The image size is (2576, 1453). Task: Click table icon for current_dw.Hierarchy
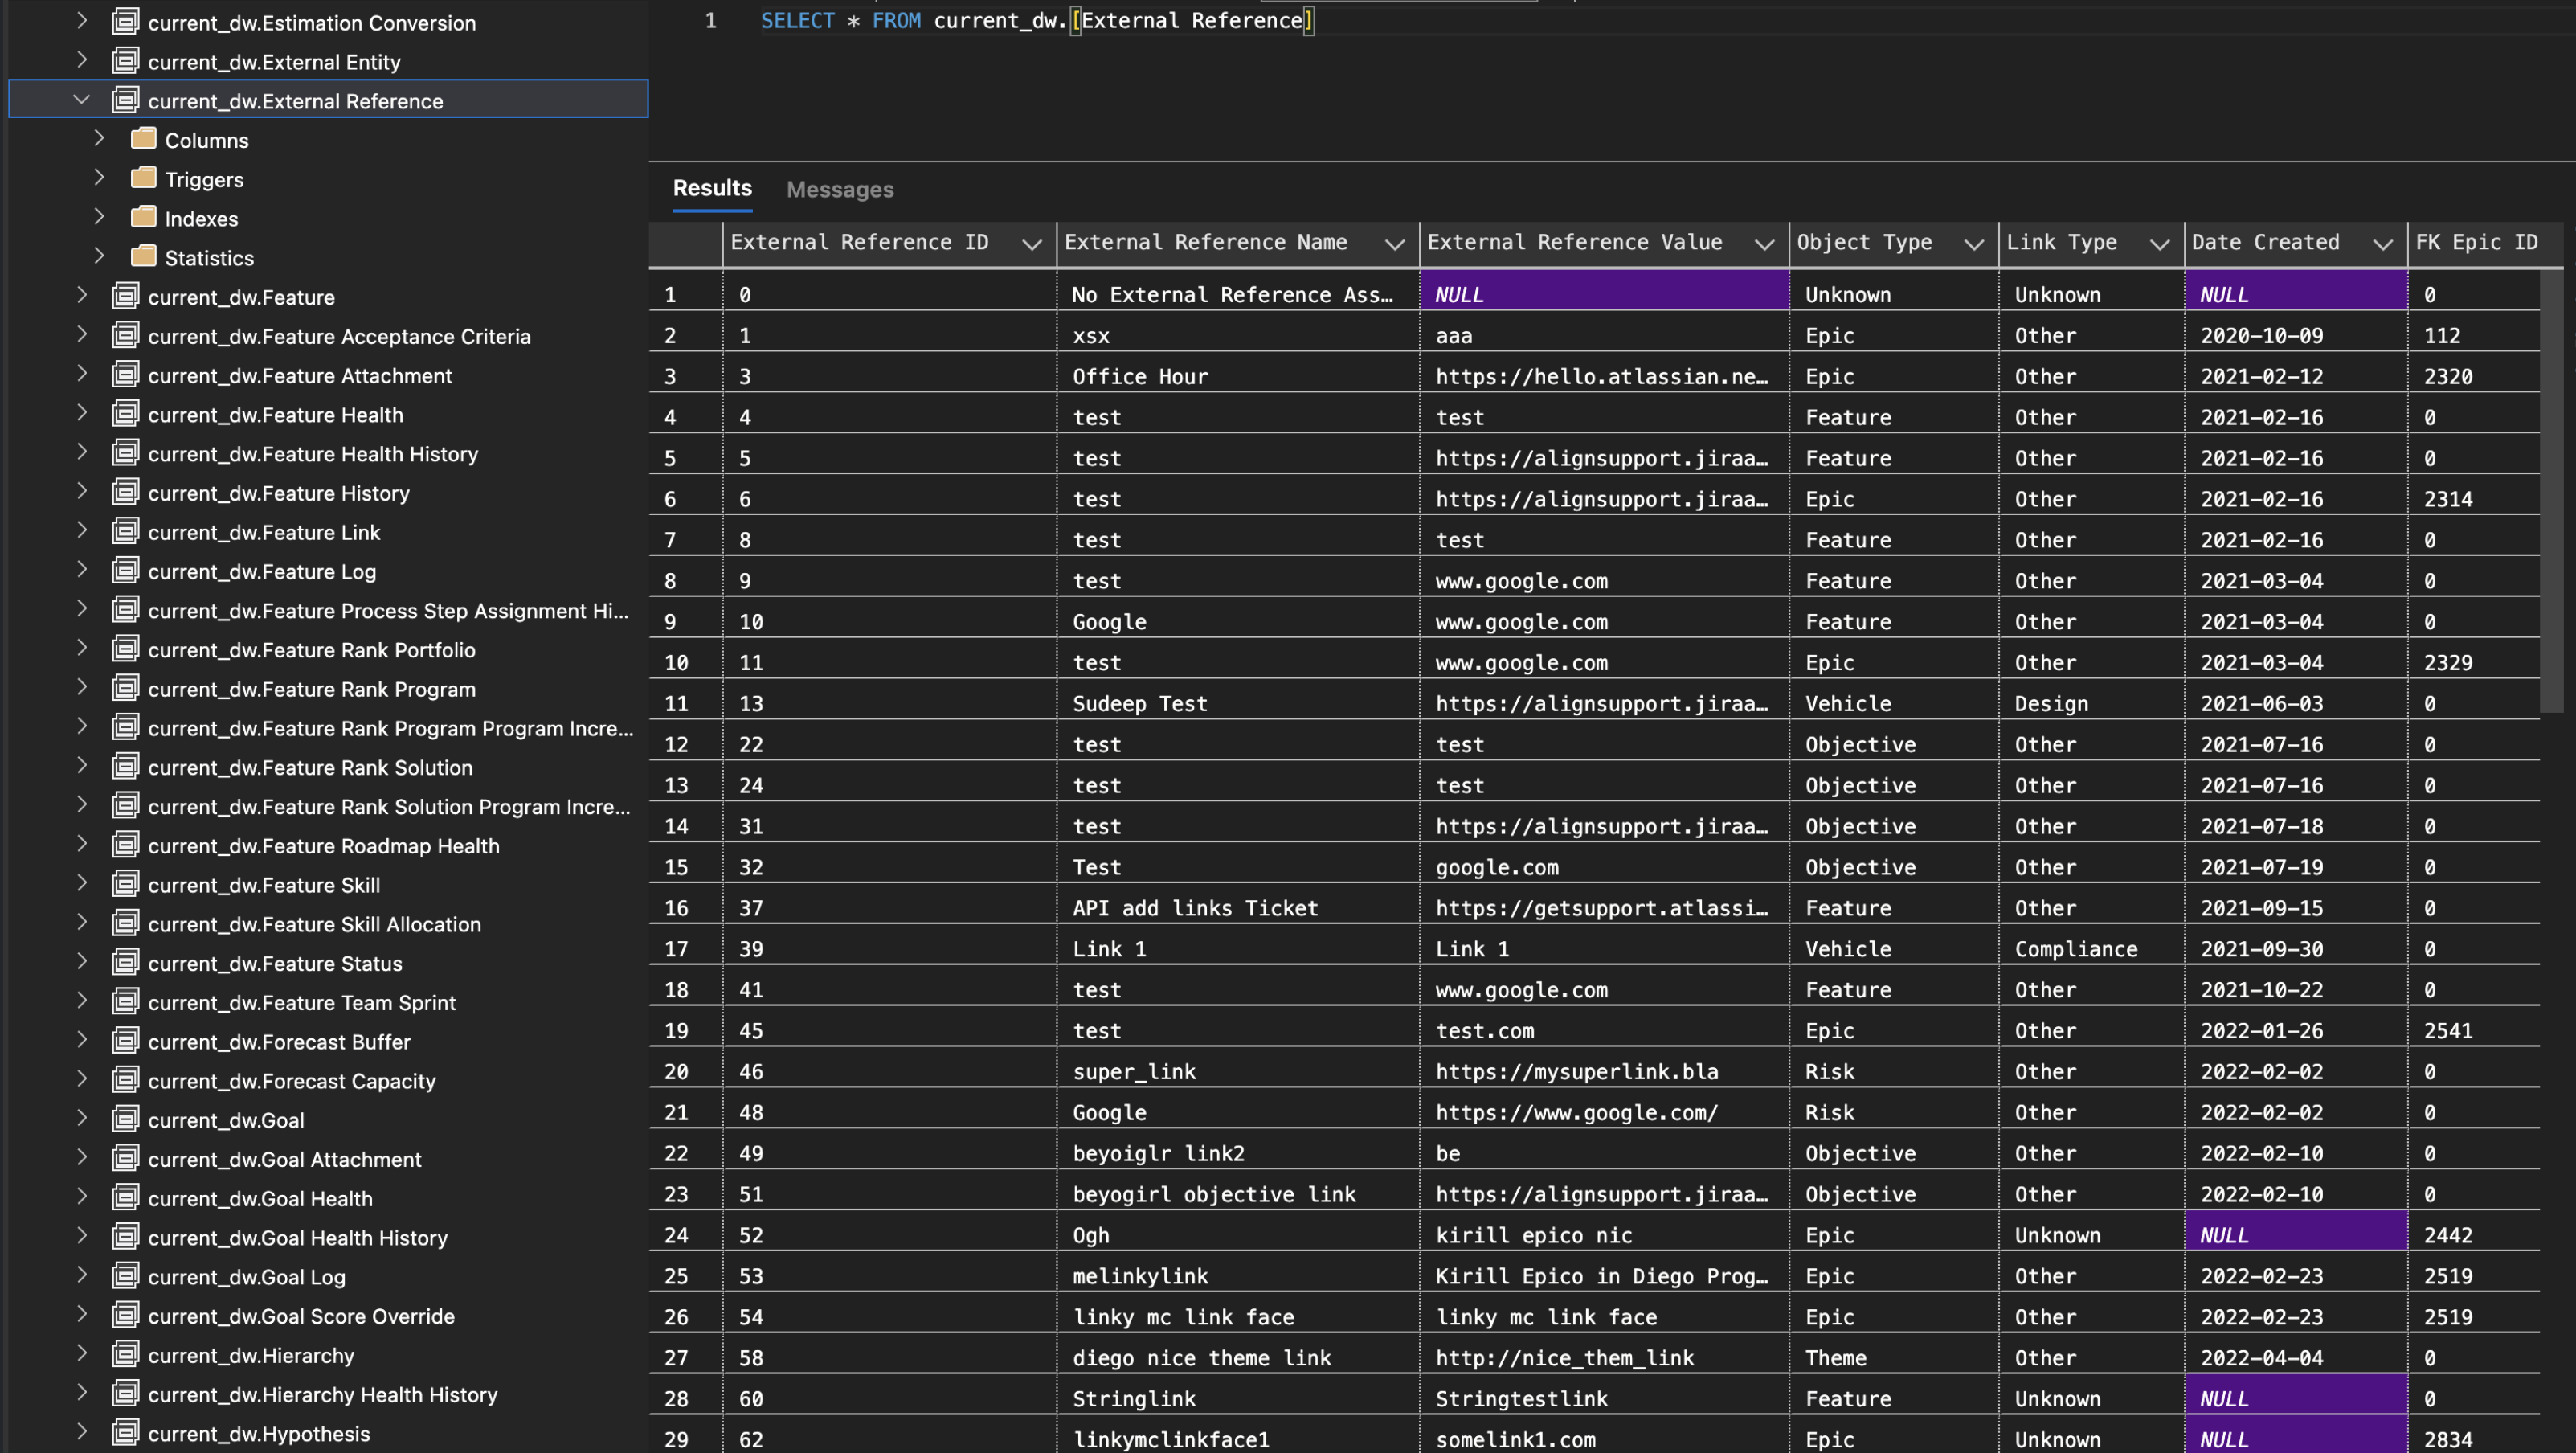pos(125,1354)
